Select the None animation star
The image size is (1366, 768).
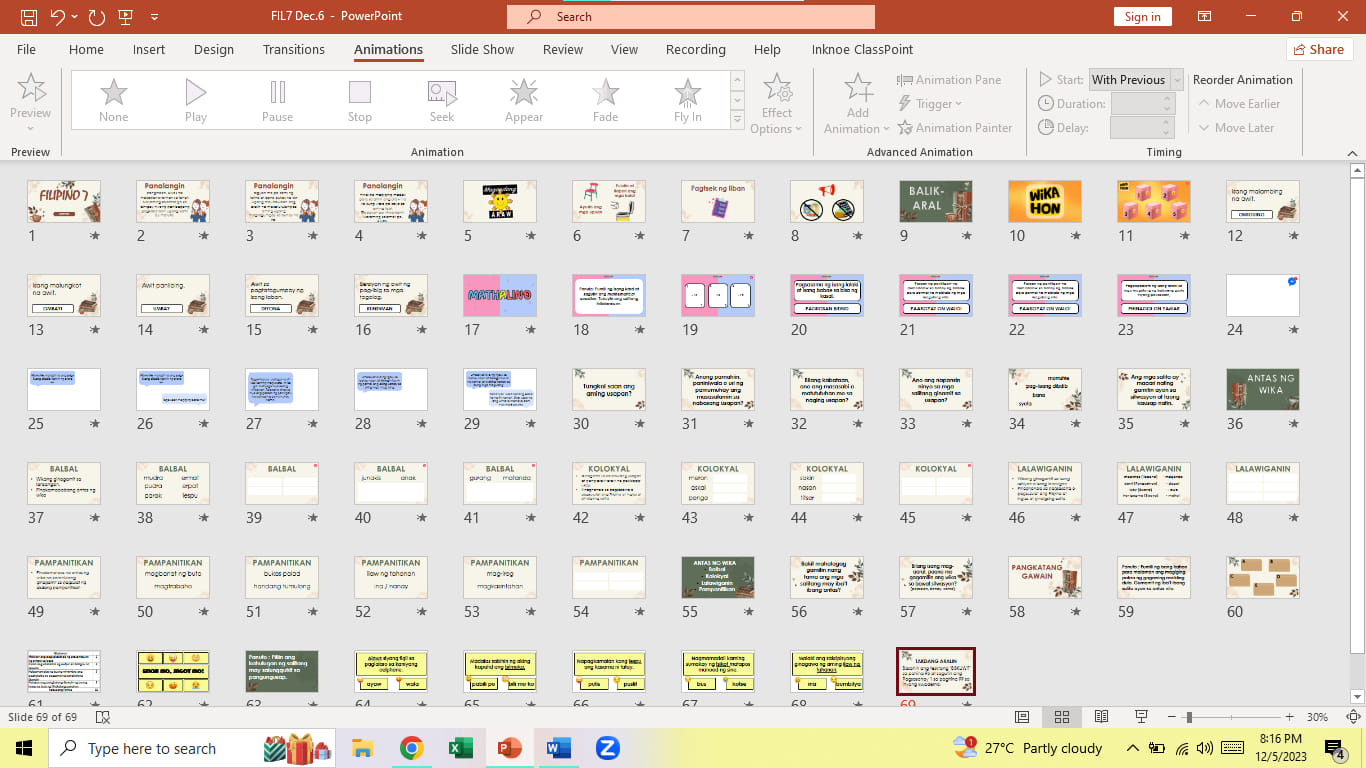pos(114,100)
